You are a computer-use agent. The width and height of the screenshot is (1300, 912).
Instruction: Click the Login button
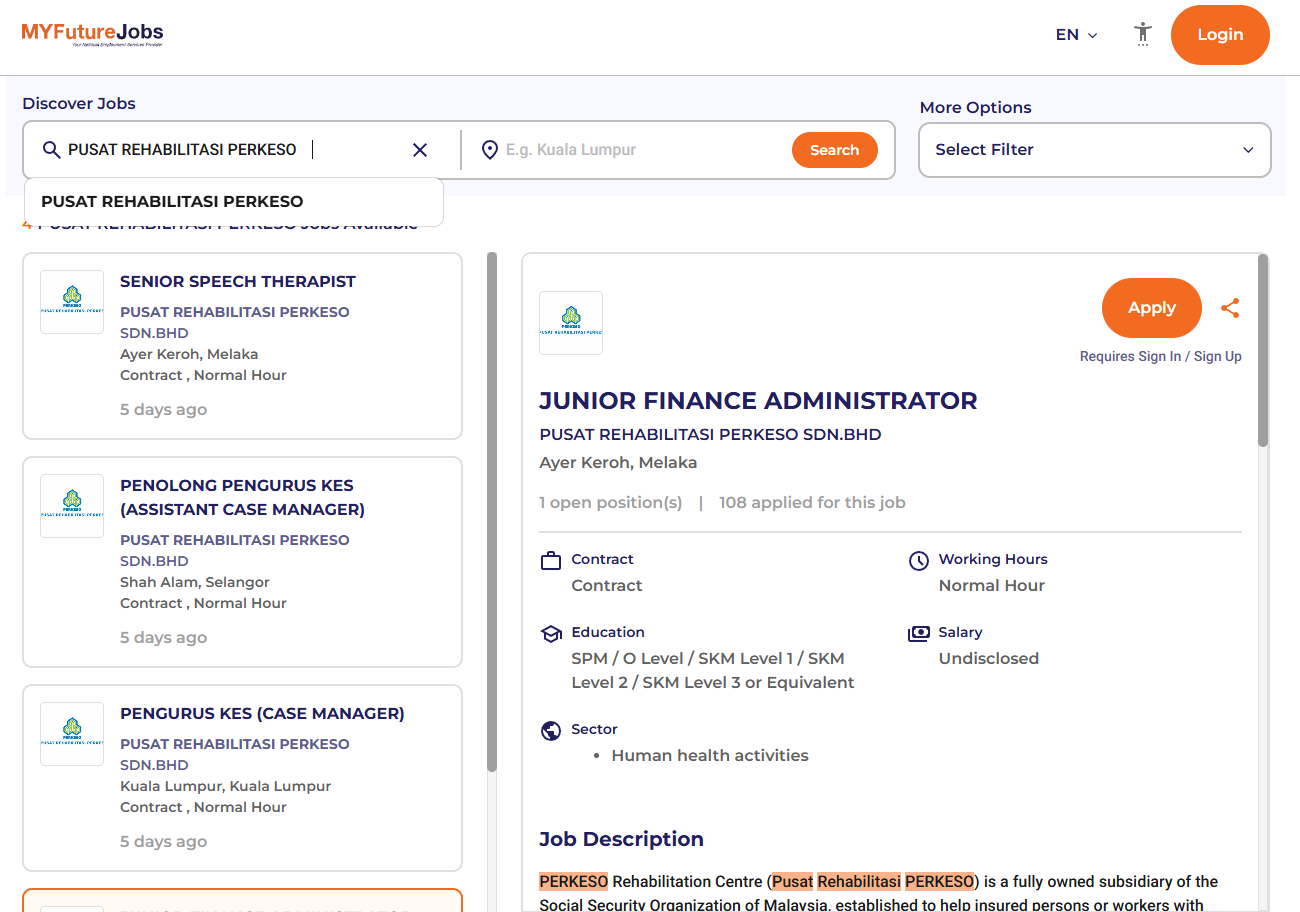1220,35
